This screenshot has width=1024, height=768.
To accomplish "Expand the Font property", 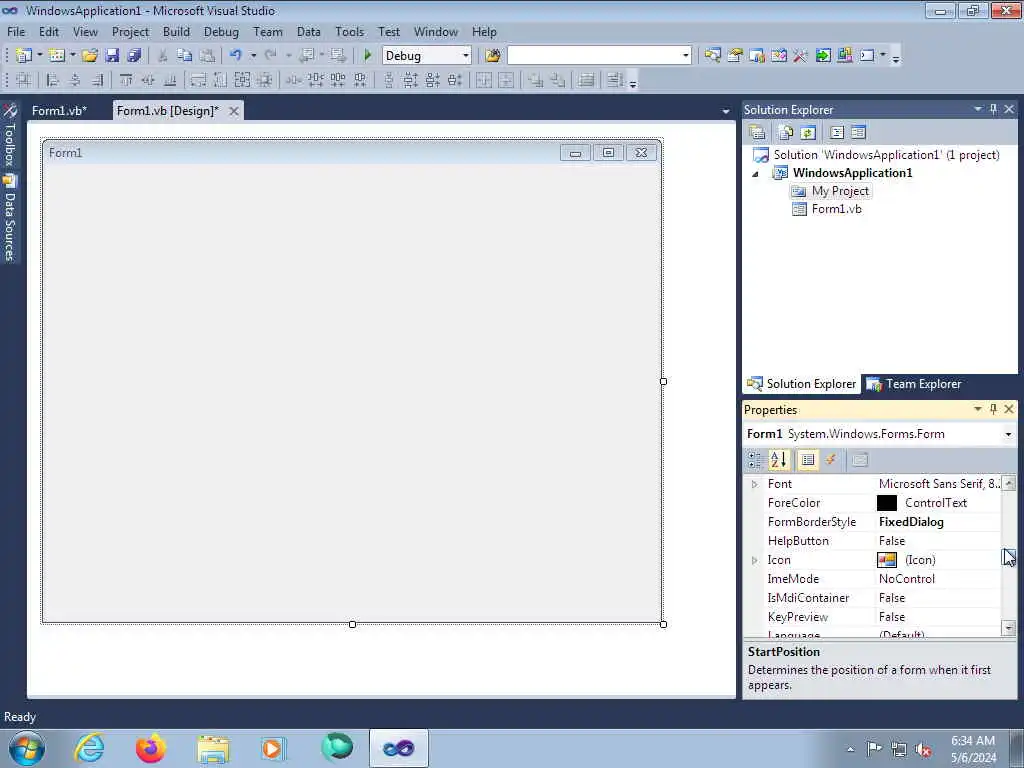I will pyautogui.click(x=754, y=484).
